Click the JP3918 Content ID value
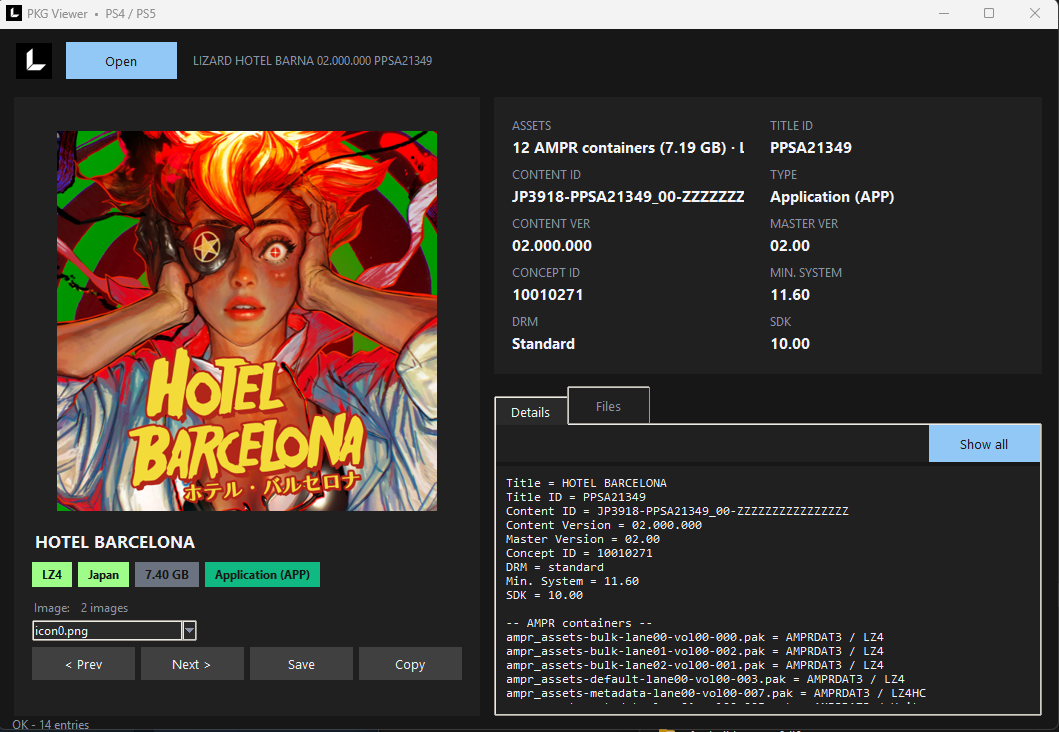 (628, 197)
